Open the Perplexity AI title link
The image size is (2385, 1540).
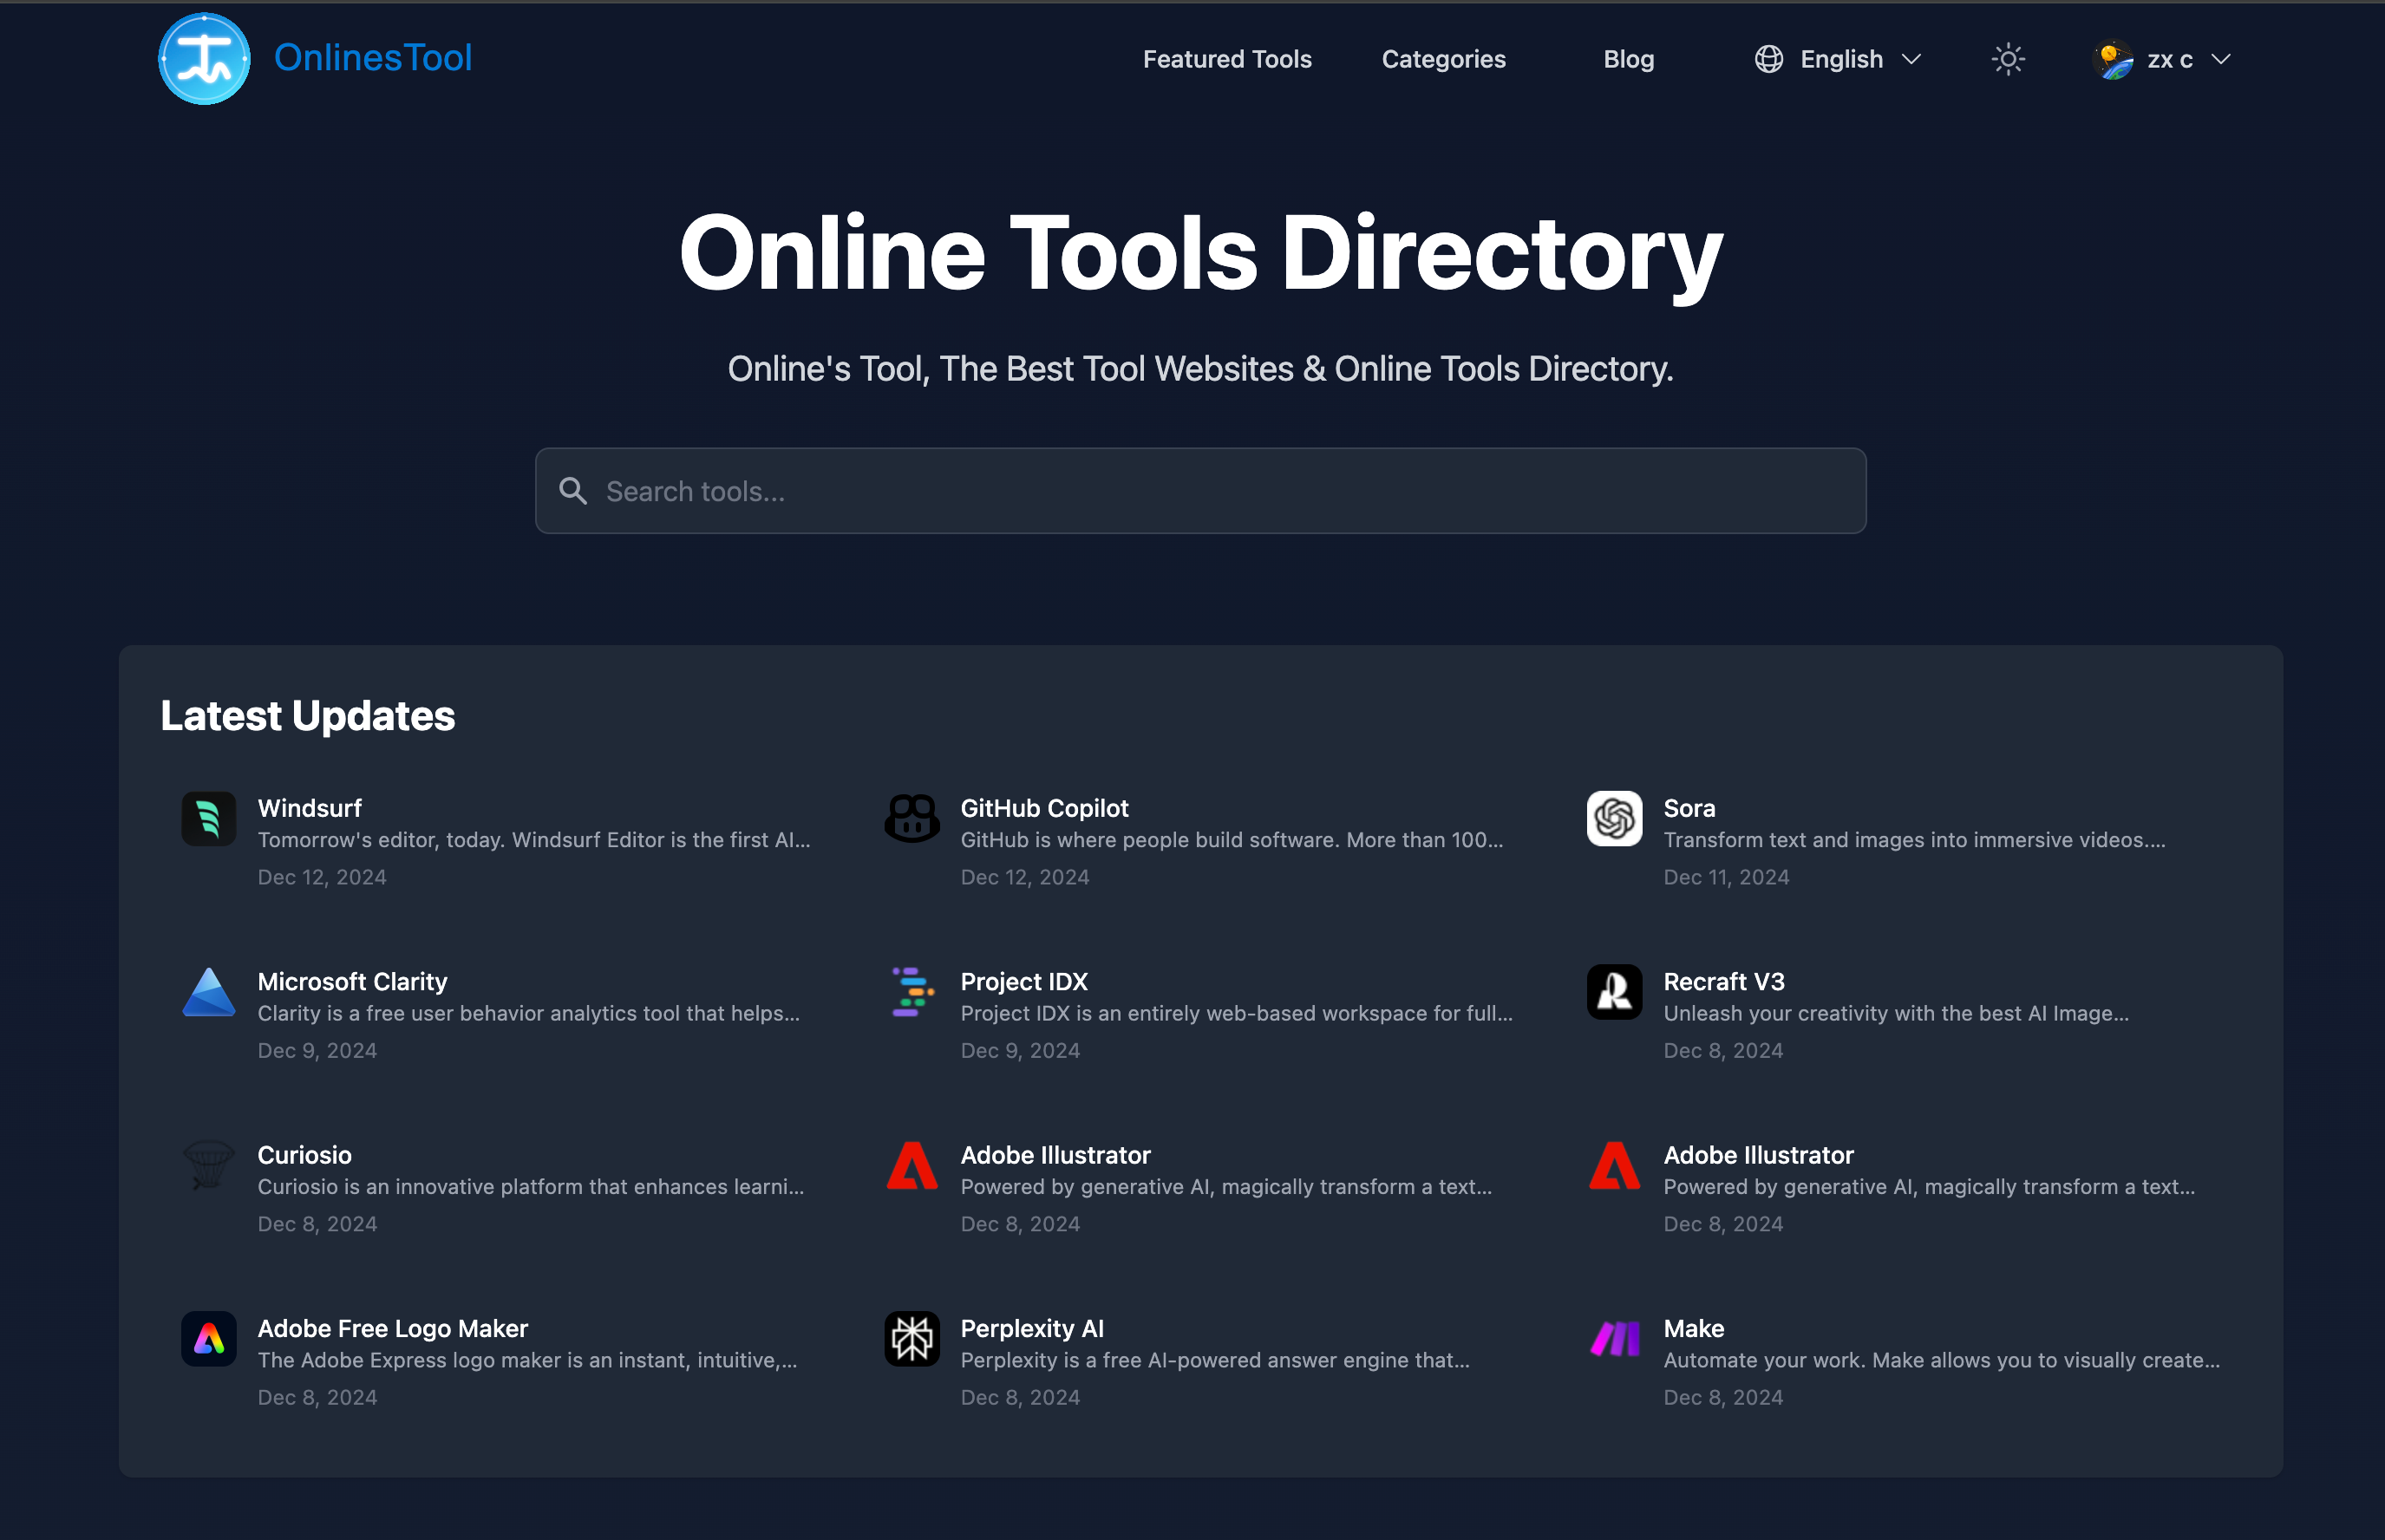tap(1032, 1328)
